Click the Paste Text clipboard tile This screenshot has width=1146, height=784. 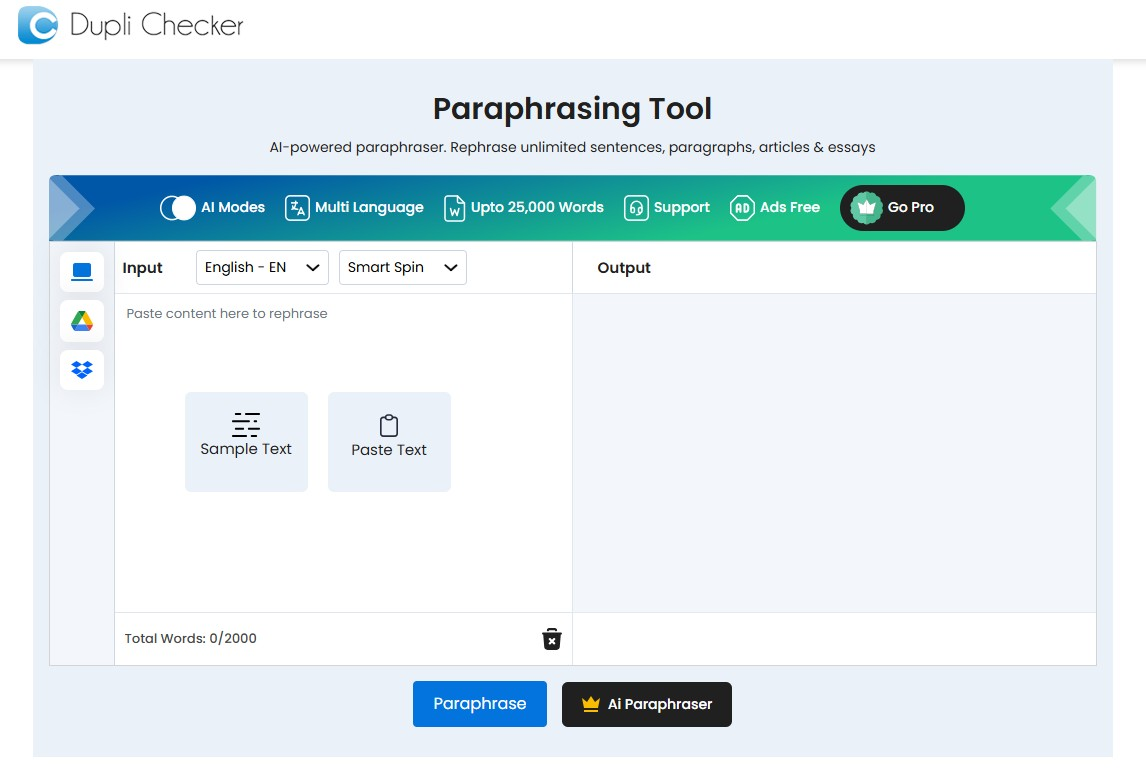point(390,441)
